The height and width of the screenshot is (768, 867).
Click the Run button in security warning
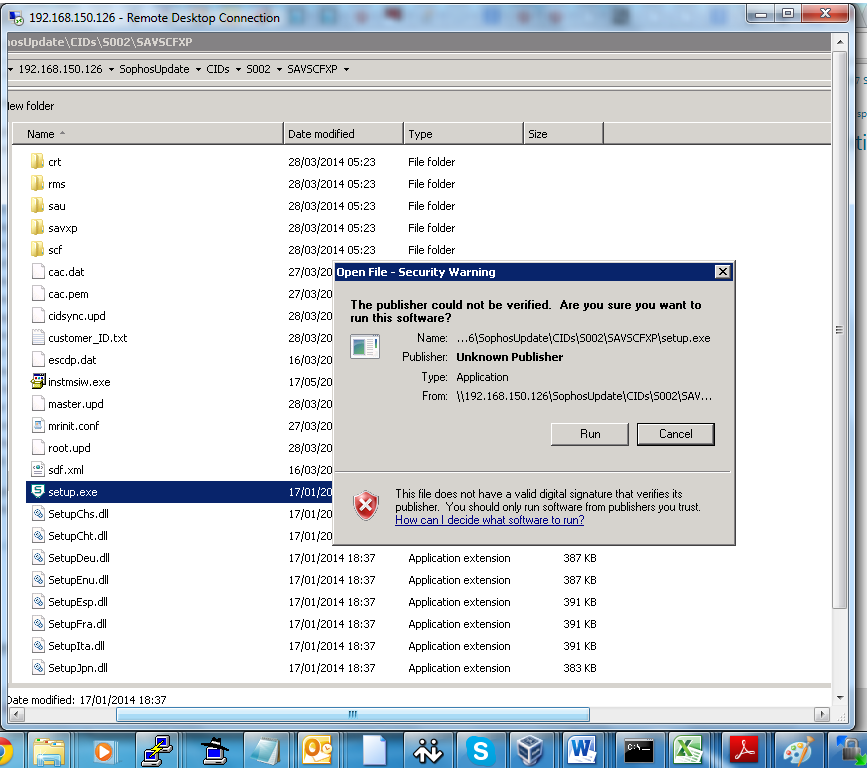coord(589,434)
